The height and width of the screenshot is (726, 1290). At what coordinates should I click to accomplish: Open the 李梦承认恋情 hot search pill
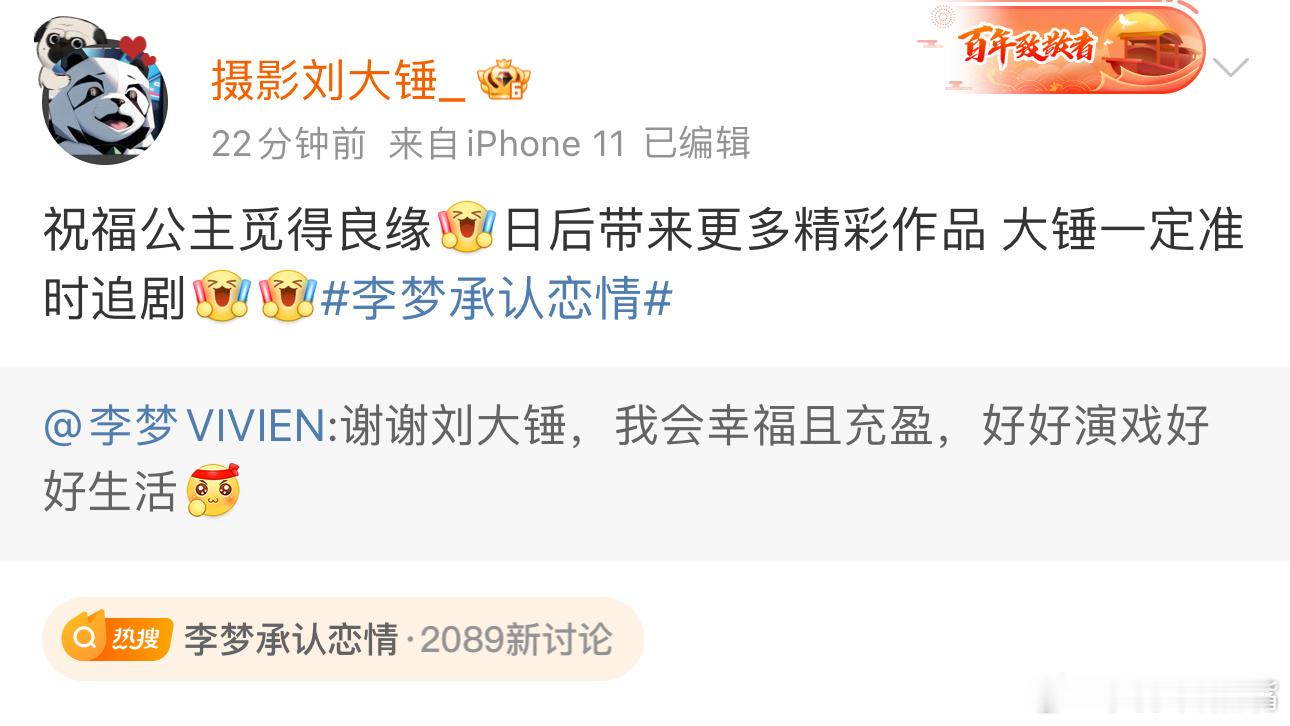pos(343,639)
